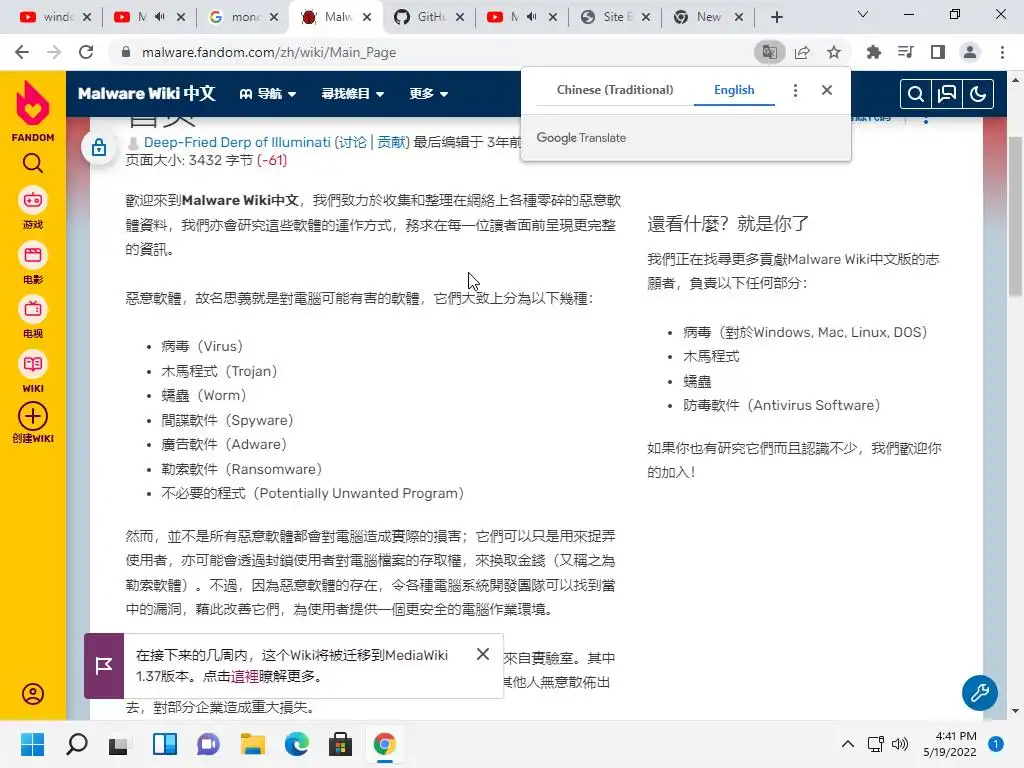Expand the 导航 navigation dropdown
1024x768 pixels.
268,94
